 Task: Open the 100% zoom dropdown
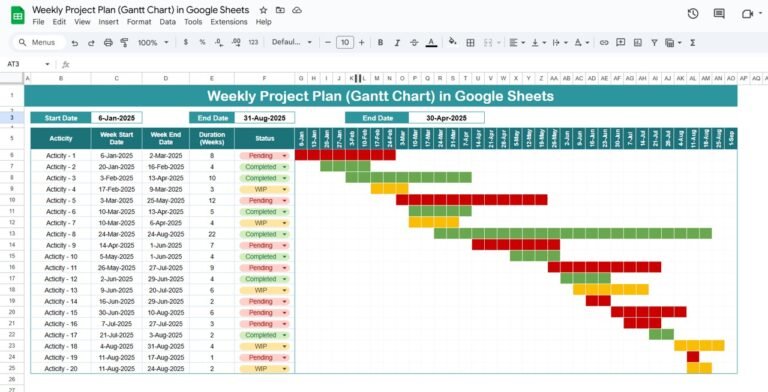[x=153, y=43]
